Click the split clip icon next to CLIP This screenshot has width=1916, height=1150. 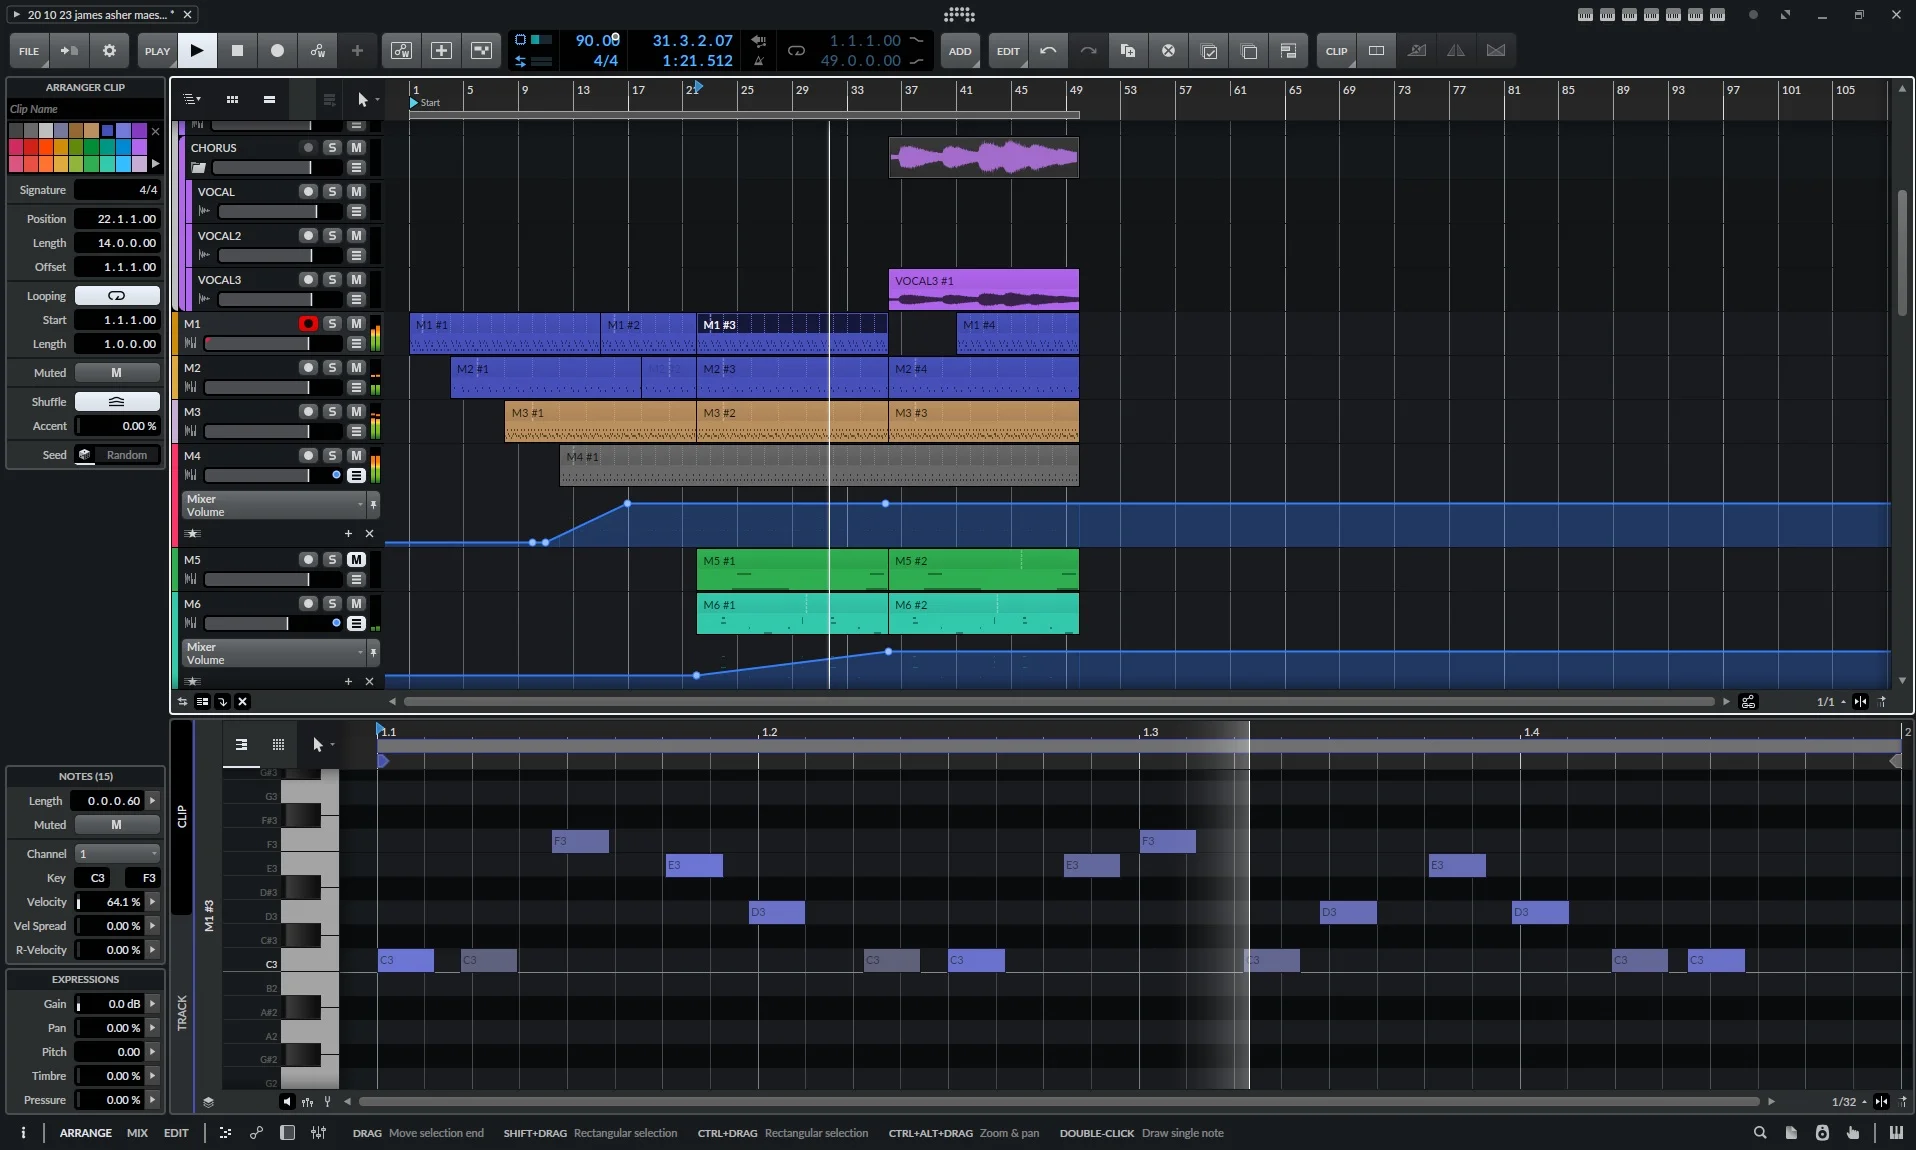[1376, 51]
